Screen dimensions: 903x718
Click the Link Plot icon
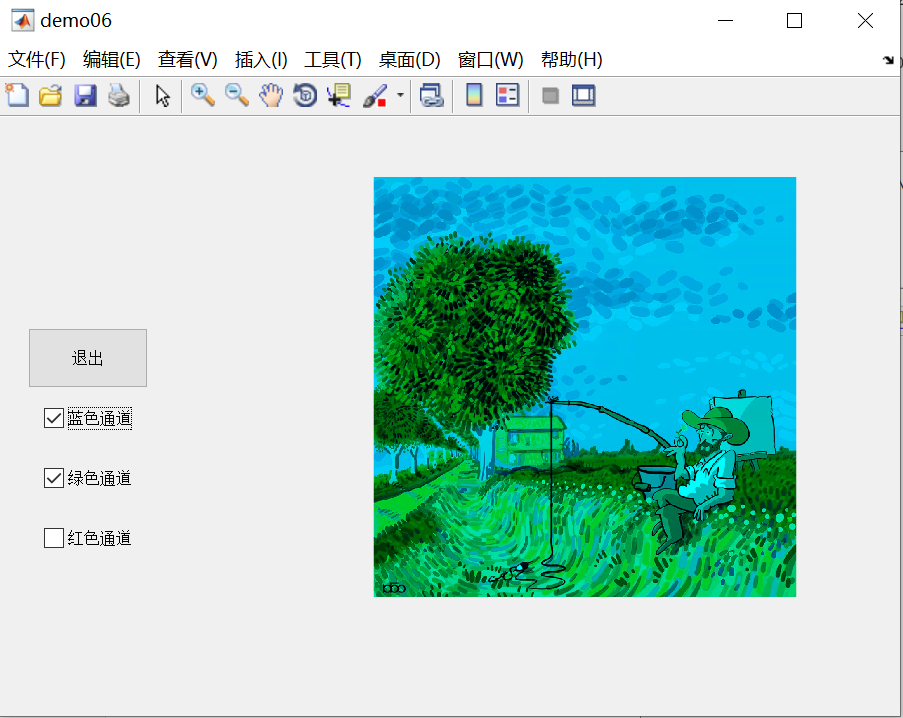click(x=431, y=95)
